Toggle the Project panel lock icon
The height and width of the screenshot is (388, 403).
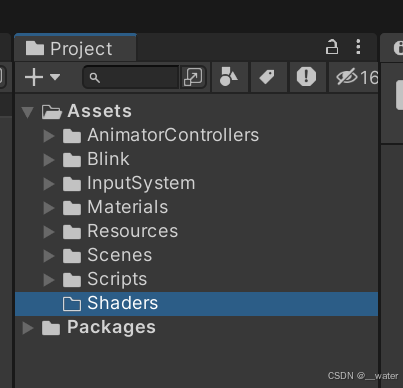click(x=332, y=47)
